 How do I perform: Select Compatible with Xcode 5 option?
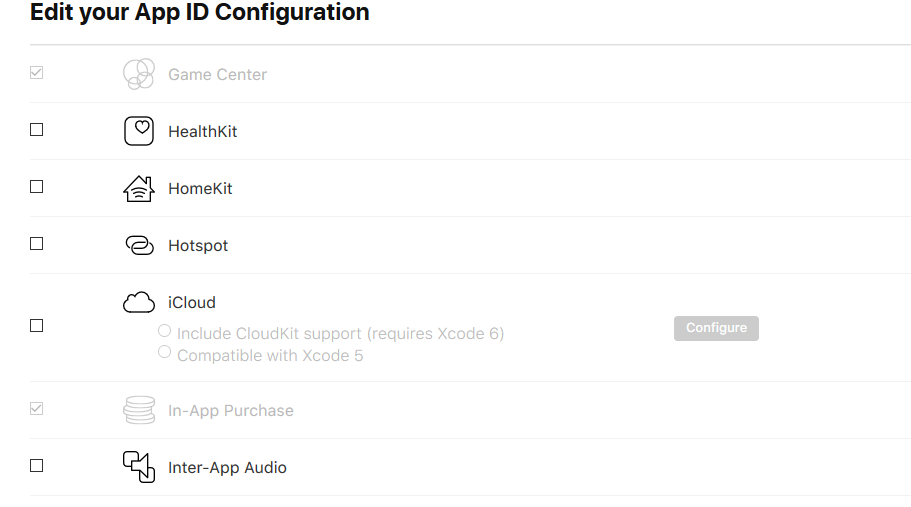click(x=165, y=352)
